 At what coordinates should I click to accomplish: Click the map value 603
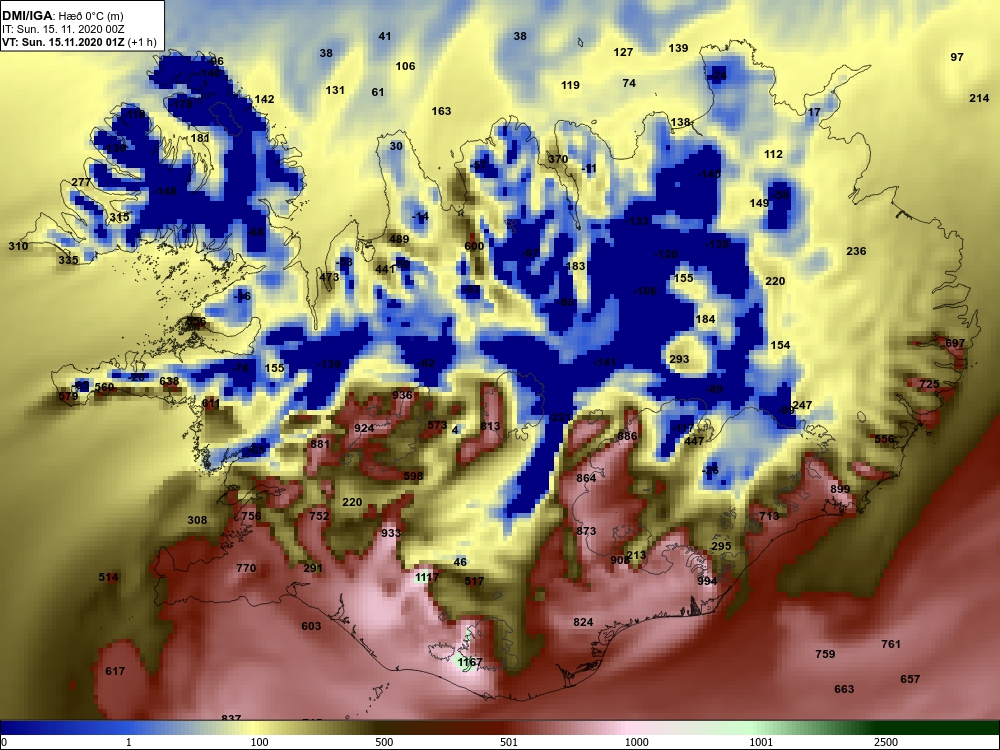[311, 626]
